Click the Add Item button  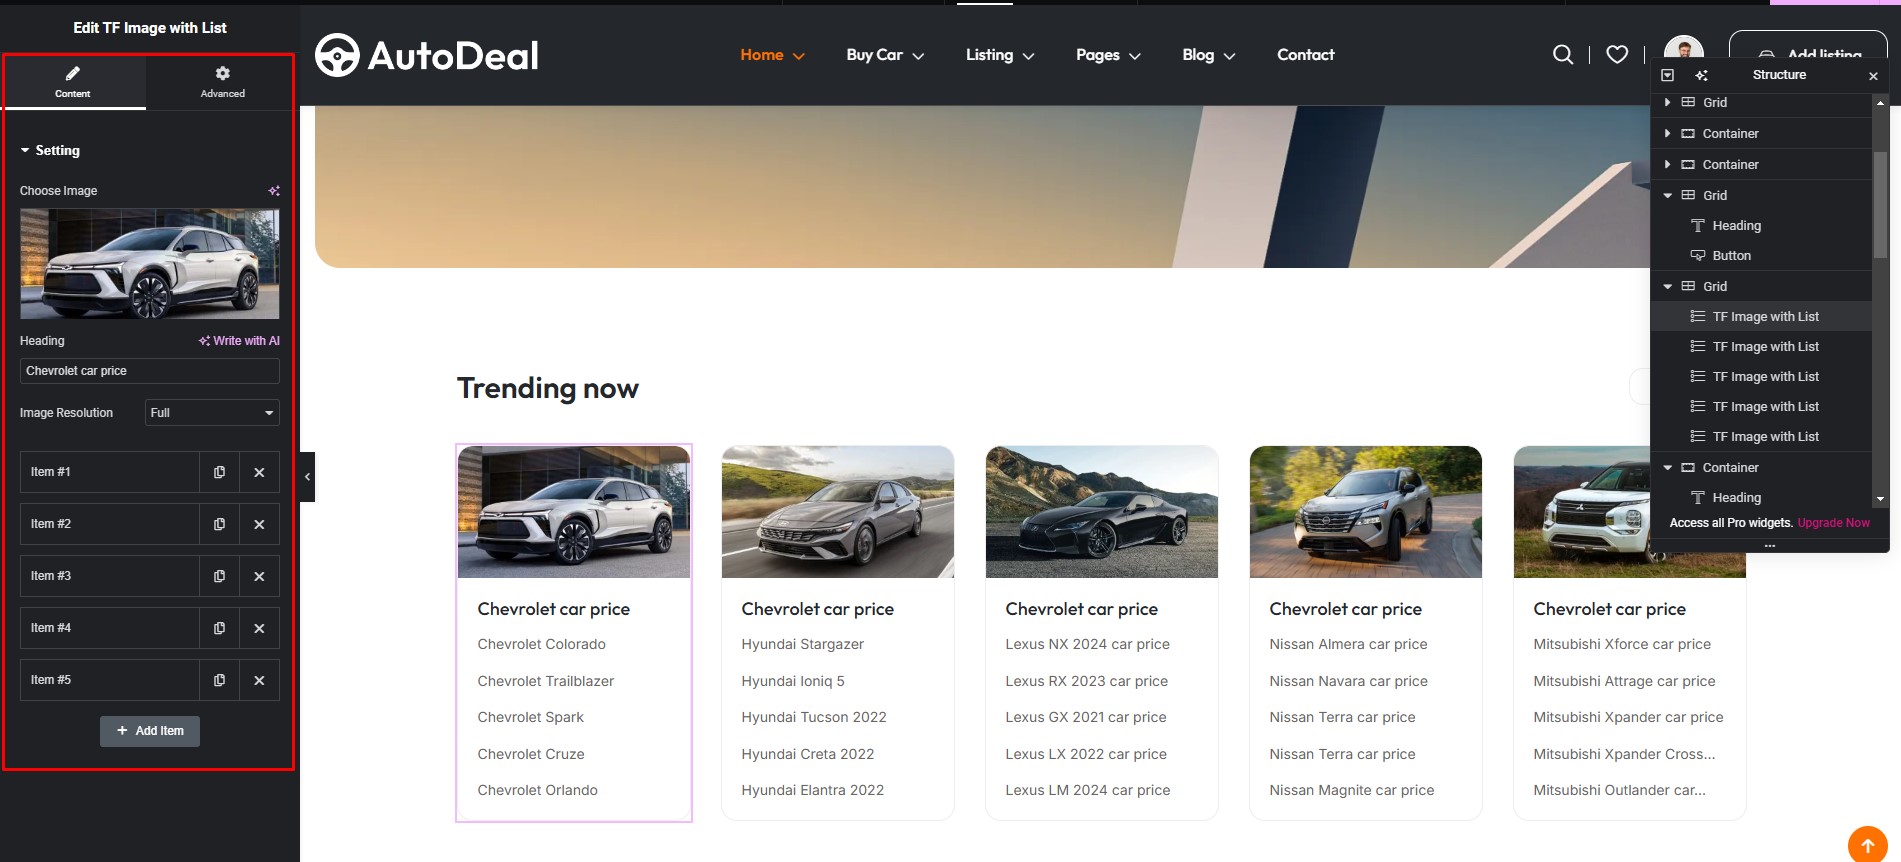point(150,731)
